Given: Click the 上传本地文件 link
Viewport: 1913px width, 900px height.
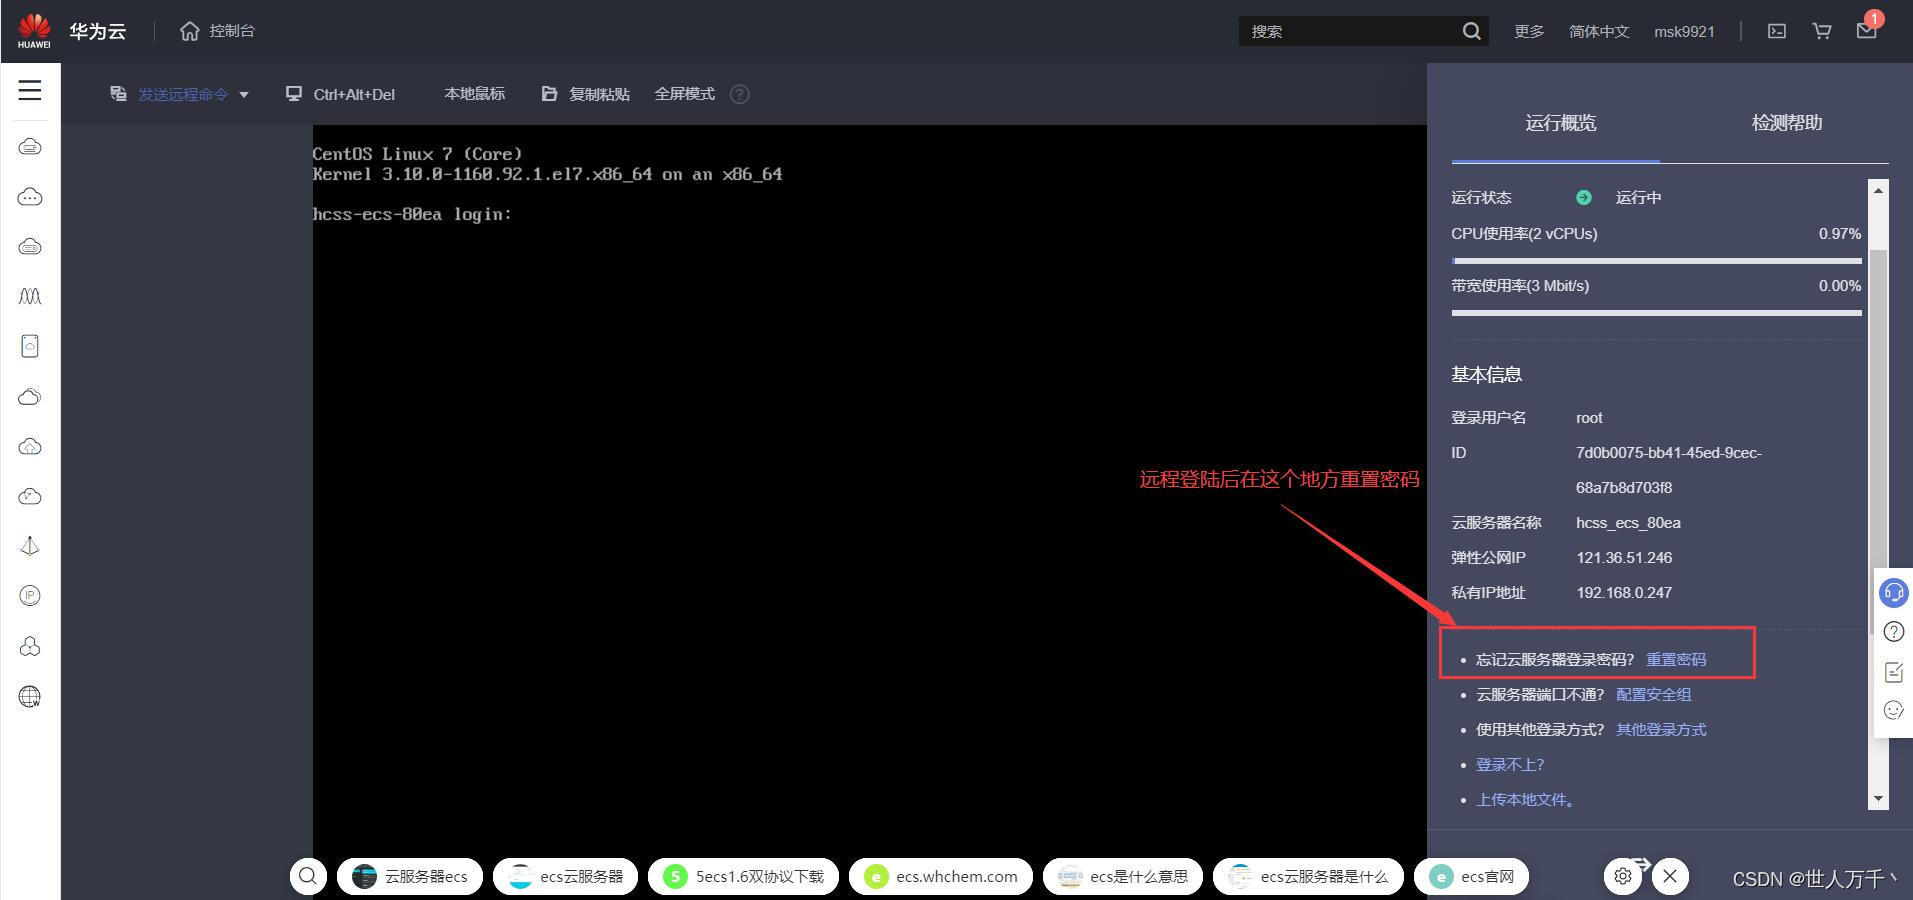Looking at the screenshot, I should coord(1525,799).
